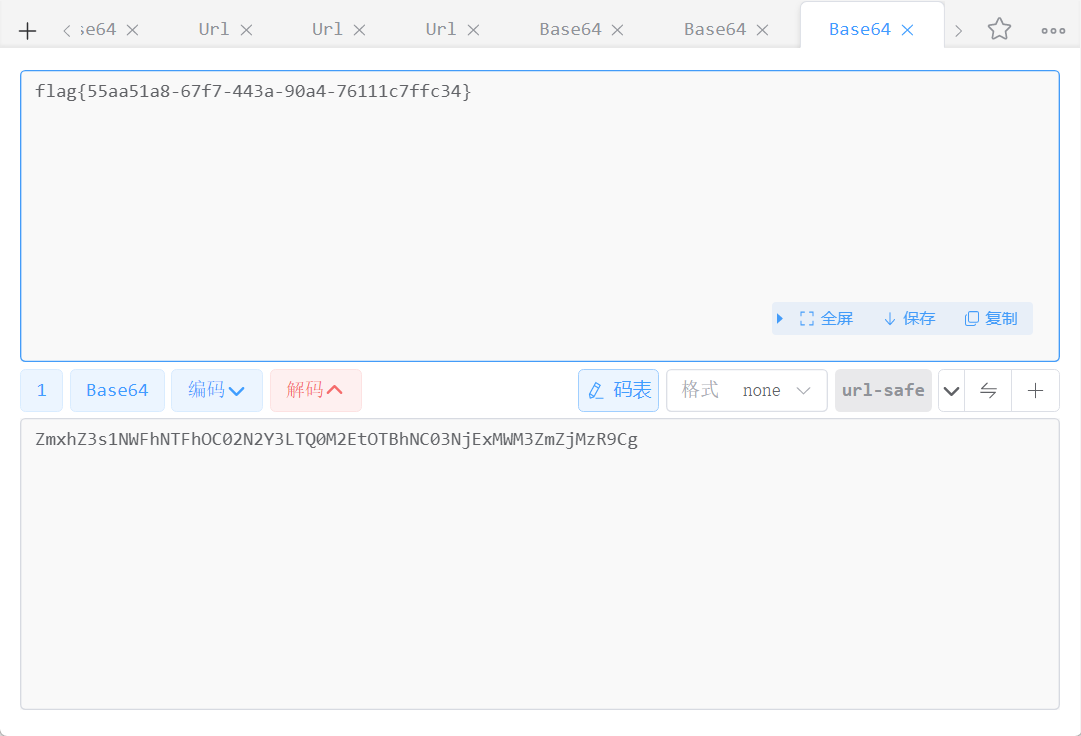
Task: Close the active Base64 tab
Action: [x=908, y=30]
